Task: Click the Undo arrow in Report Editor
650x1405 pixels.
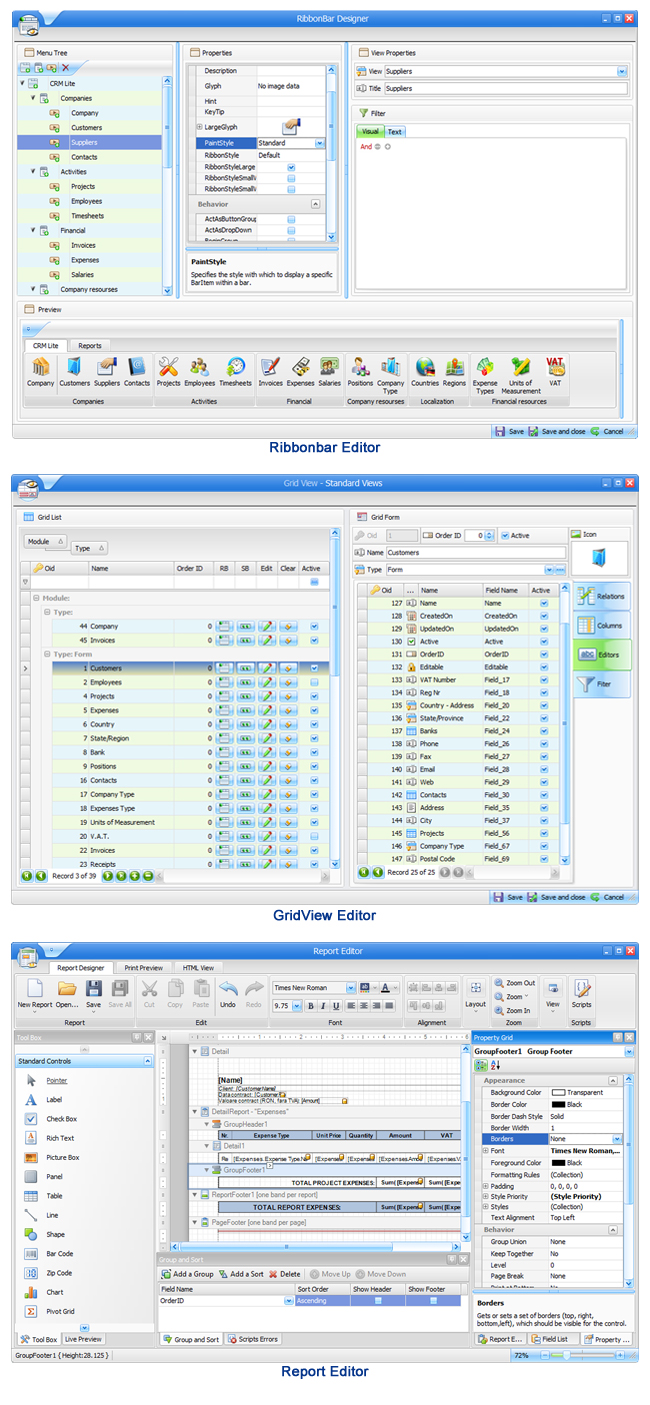Action: (228, 992)
